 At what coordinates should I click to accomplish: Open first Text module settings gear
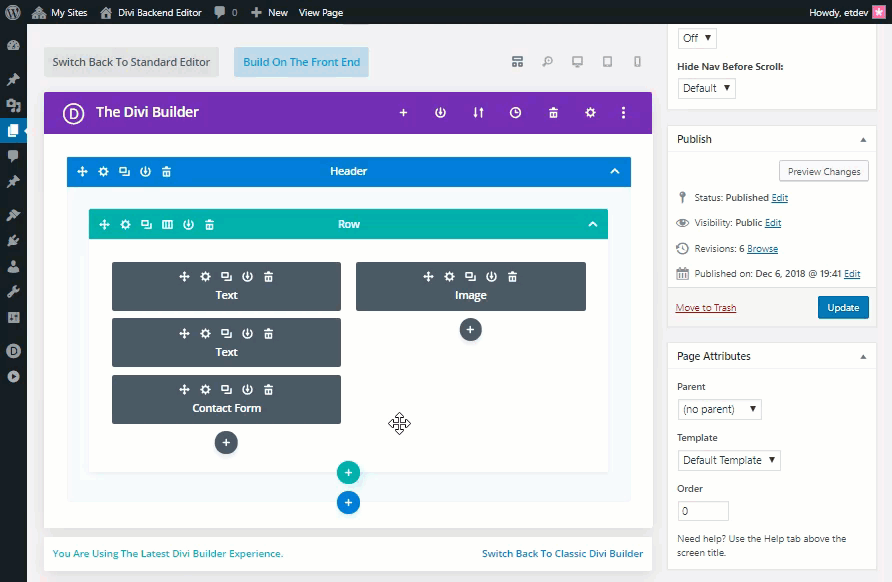pyautogui.click(x=205, y=276)
